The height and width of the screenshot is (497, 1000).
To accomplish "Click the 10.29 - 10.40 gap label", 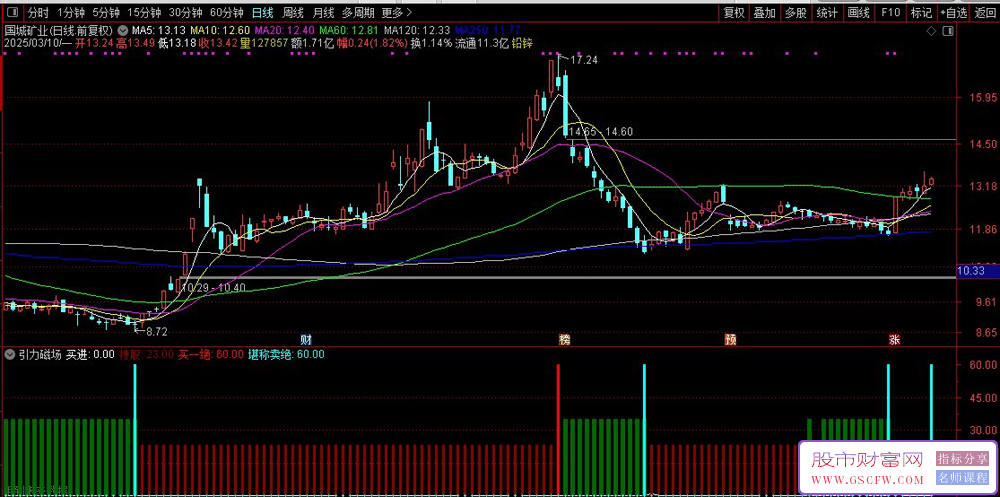I will pos(213,288).
